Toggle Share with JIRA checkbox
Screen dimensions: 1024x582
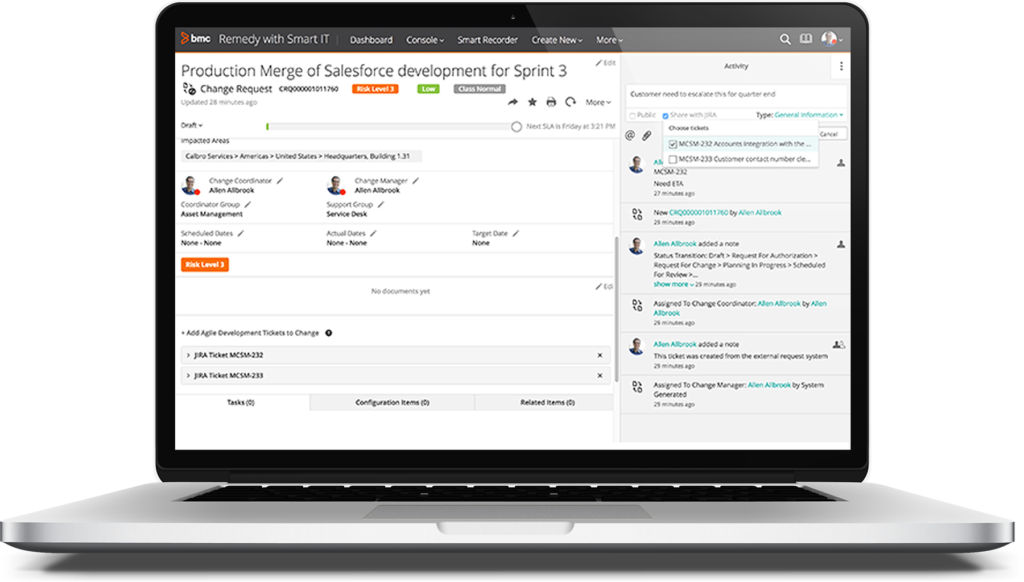point(665,116)
